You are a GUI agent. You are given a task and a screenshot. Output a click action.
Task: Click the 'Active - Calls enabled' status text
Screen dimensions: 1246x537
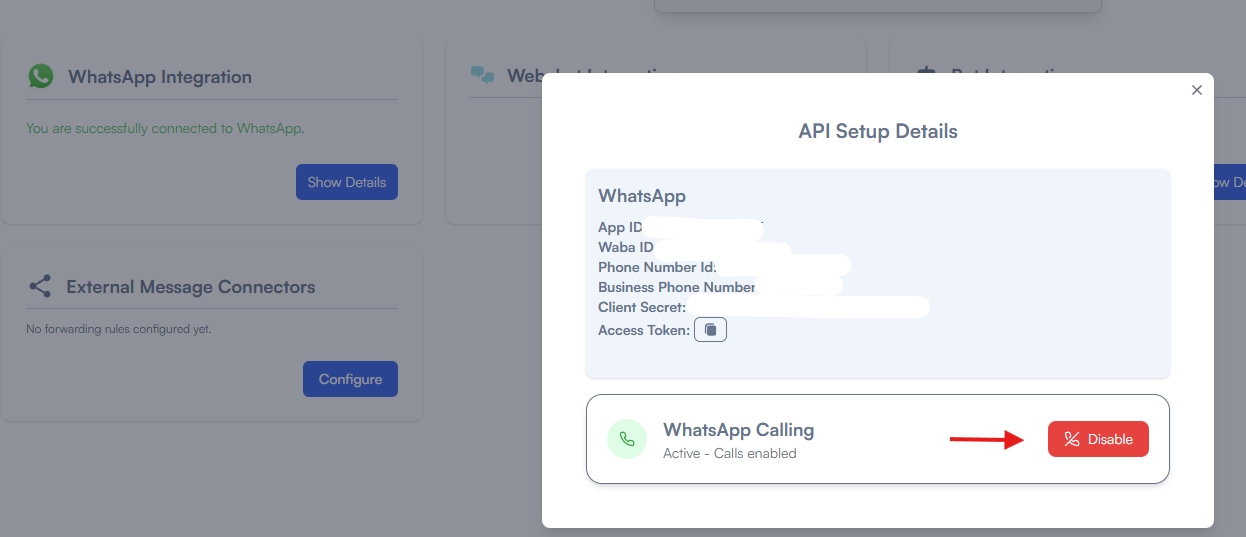pyautogui.click(x=729, y=453)
